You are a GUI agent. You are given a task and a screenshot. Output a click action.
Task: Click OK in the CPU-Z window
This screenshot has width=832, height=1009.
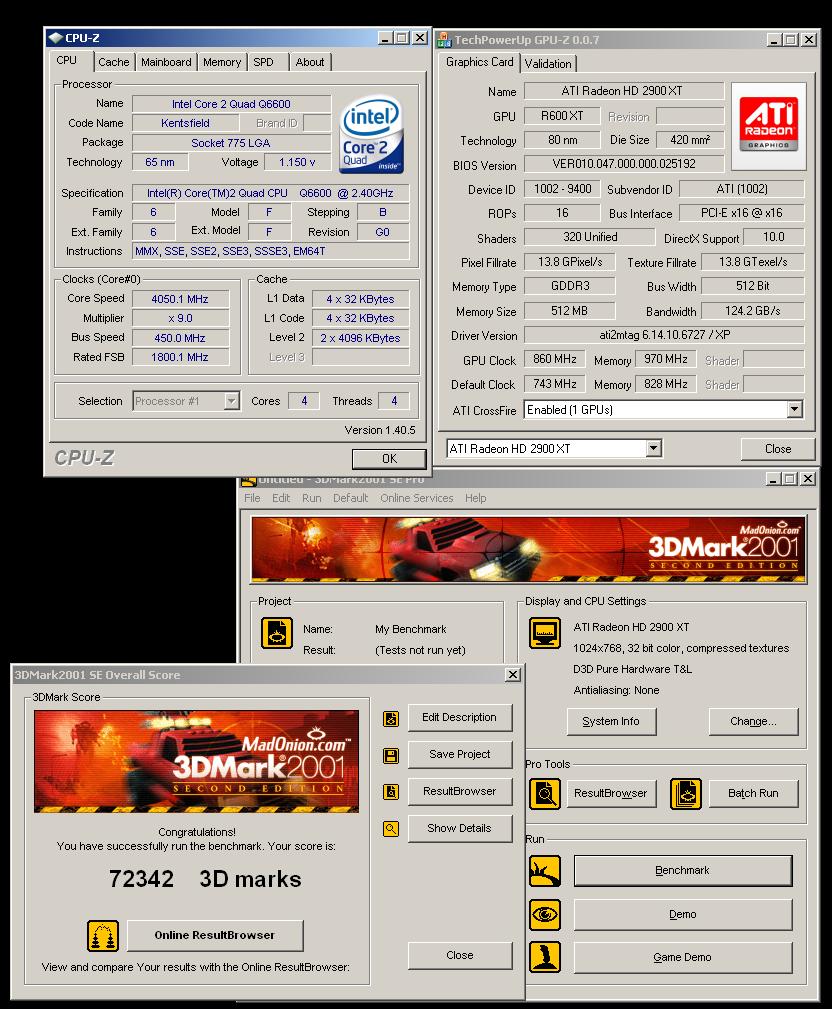coord(389,459)
